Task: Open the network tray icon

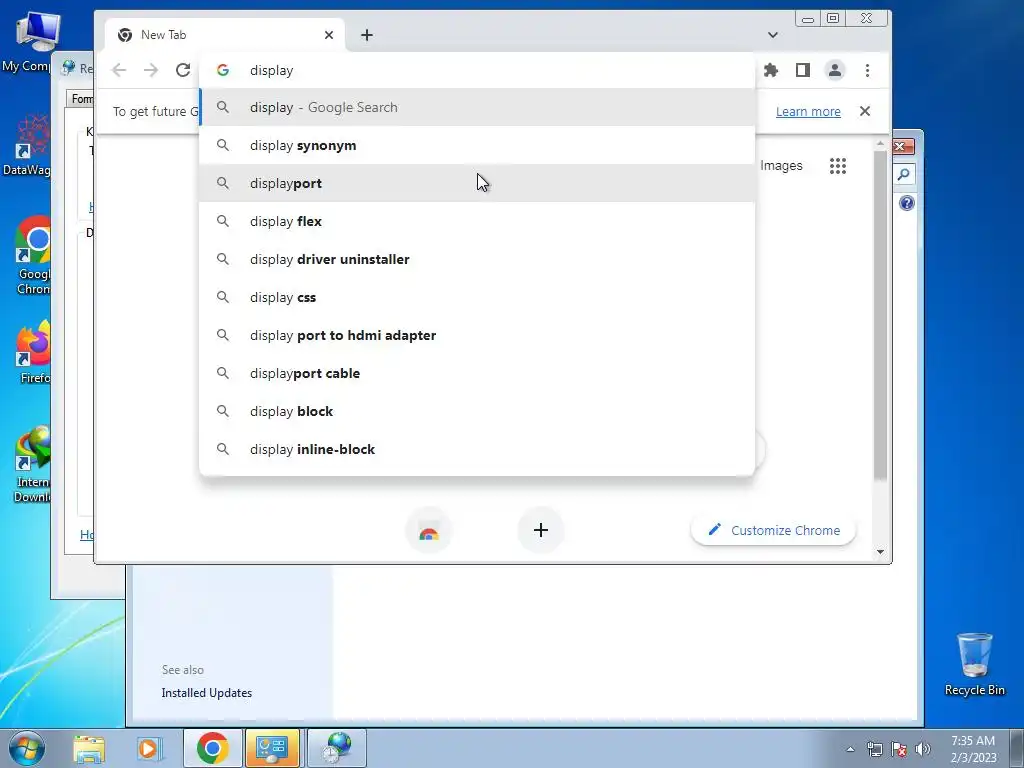Action: (874, 749)
